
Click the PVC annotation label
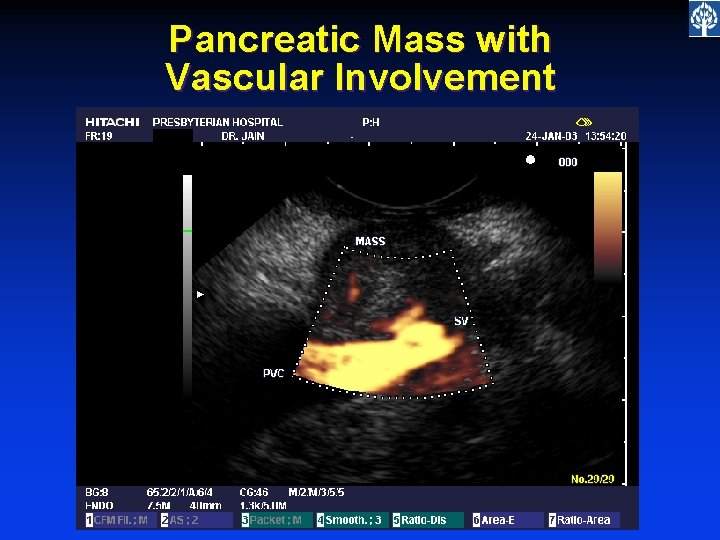click(274, 373)
